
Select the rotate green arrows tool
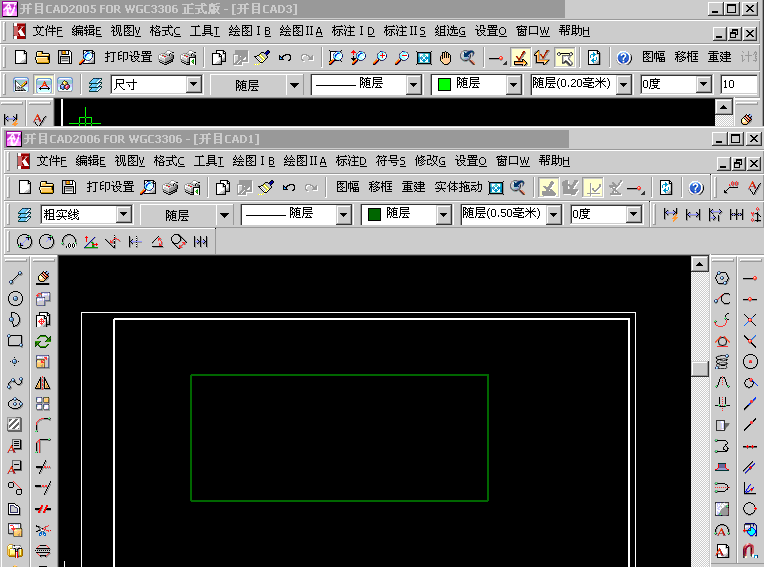pos(43,341)
